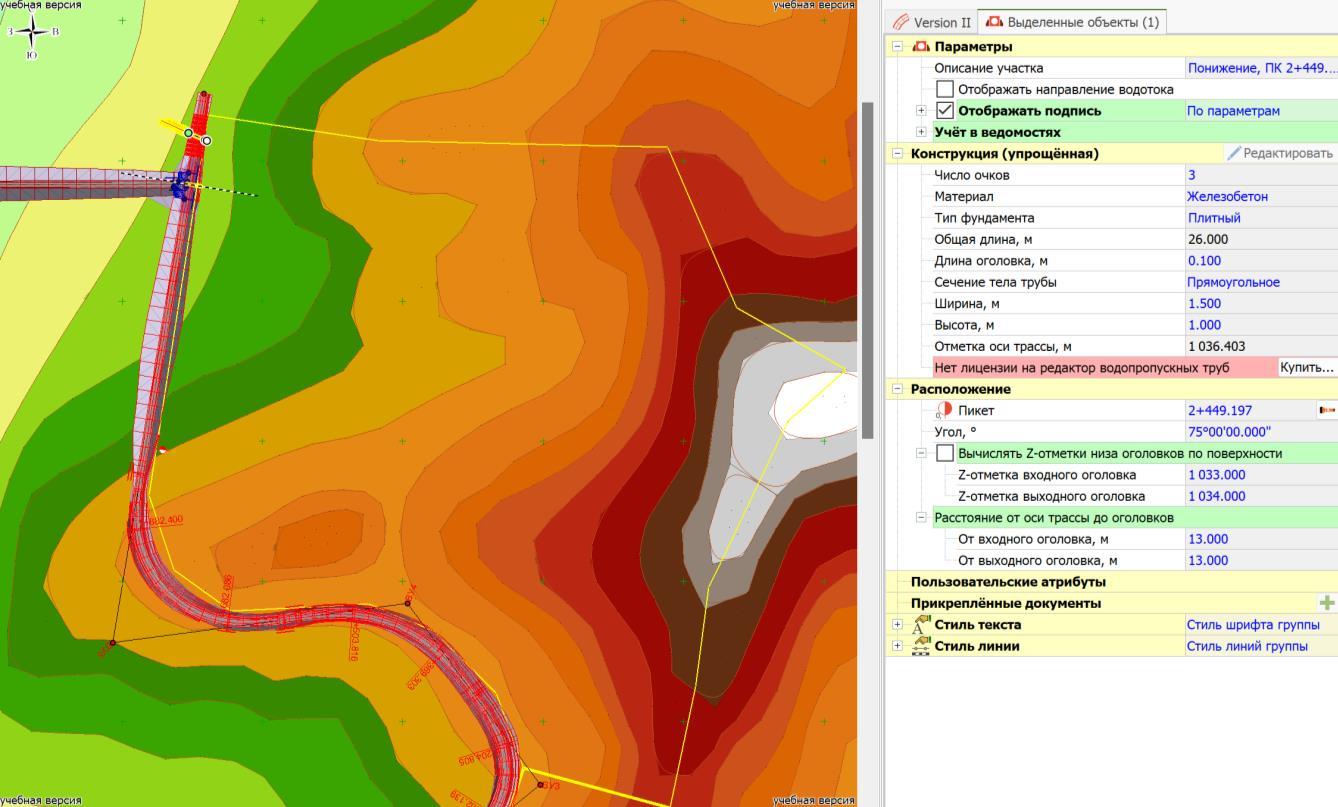Click the Материал property label
Image resolution: width=1338 pixels, height=807 pixels.
[964, 196]
